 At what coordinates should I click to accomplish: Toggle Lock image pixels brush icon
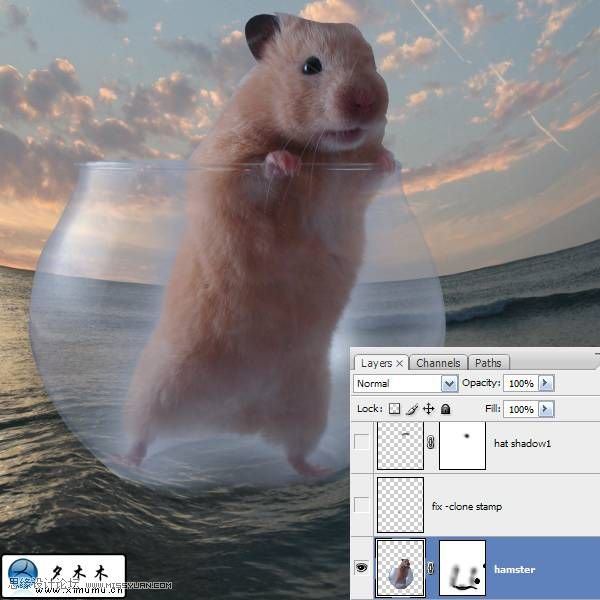[x=412, y=409]
